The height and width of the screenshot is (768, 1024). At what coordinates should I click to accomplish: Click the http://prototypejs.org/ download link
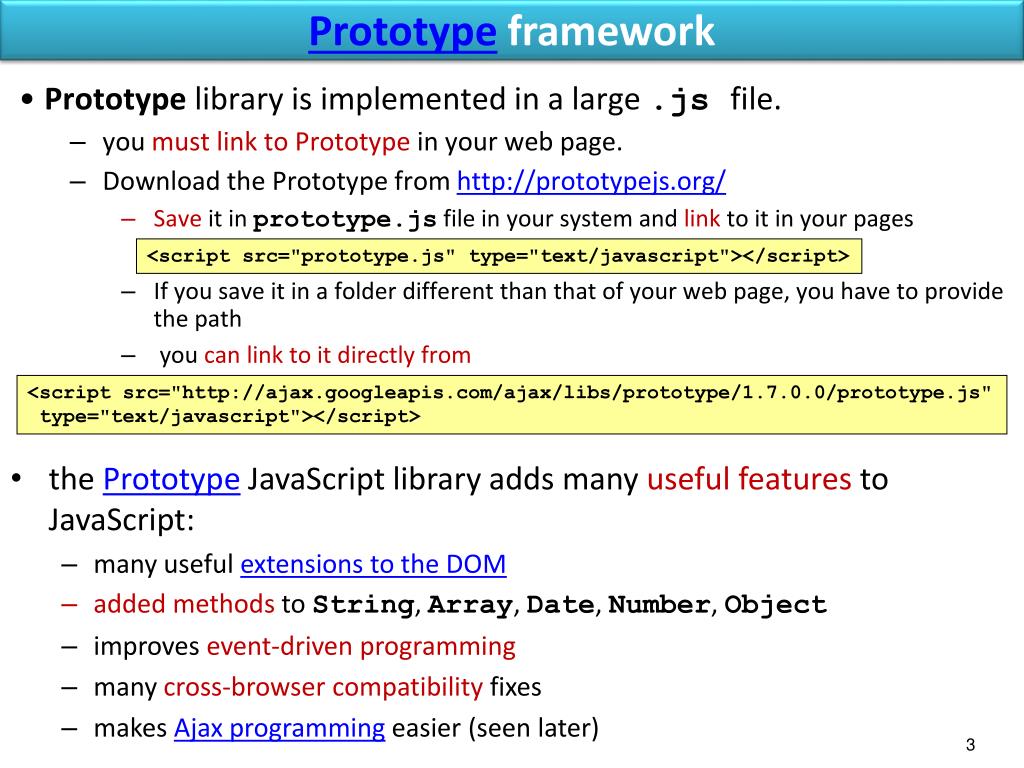pos(591,181)
